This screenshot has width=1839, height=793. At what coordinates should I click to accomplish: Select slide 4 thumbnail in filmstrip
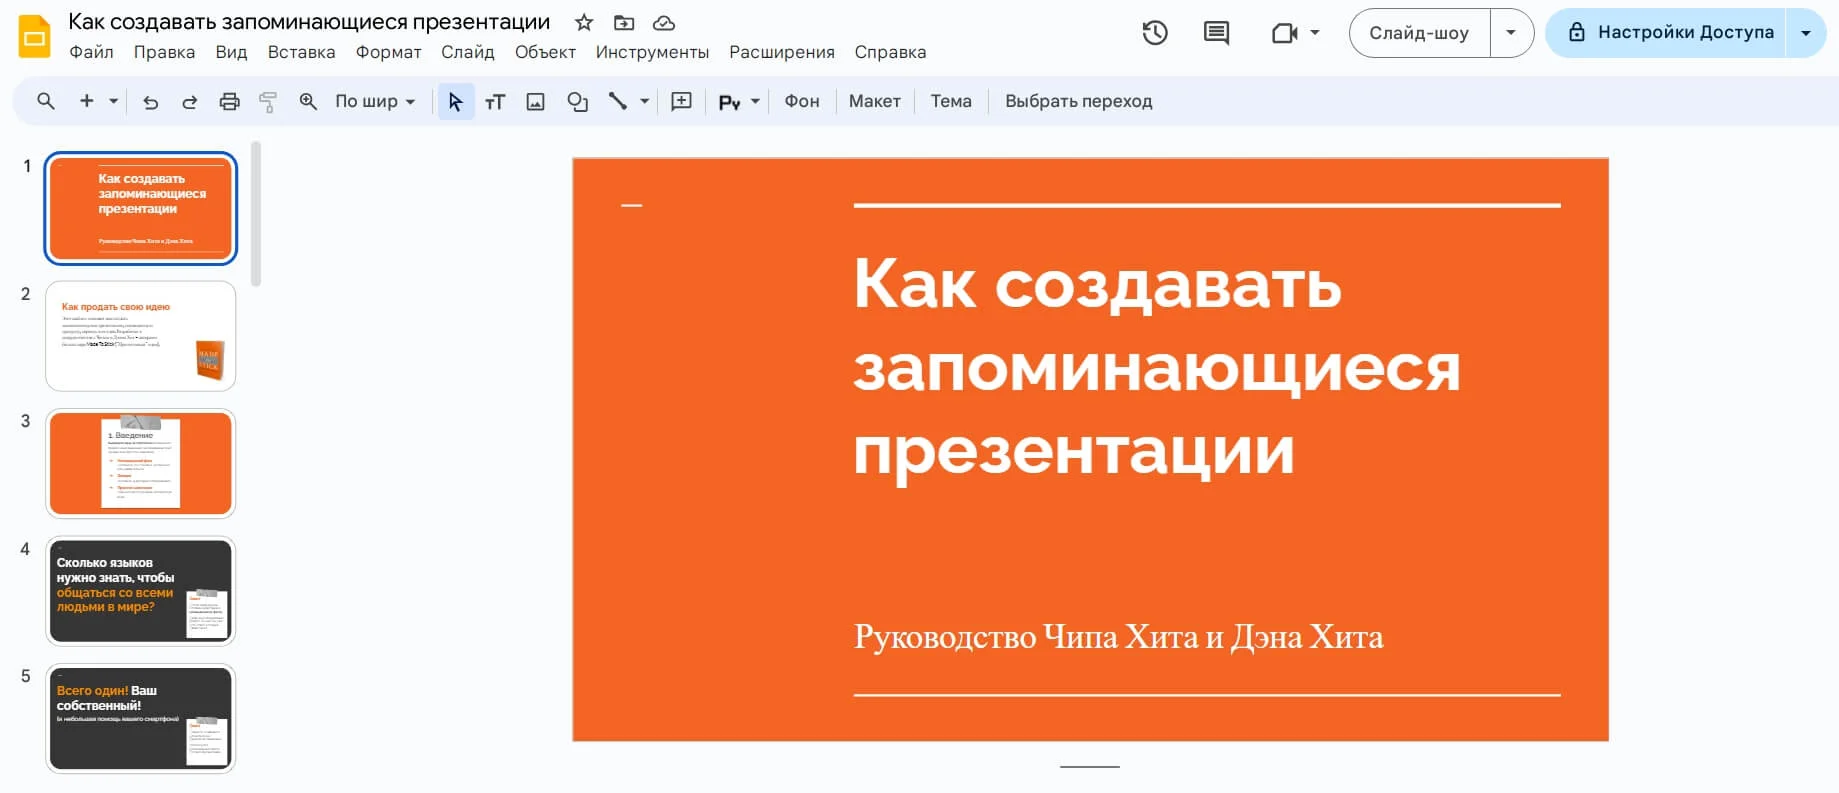coord(141,591)
